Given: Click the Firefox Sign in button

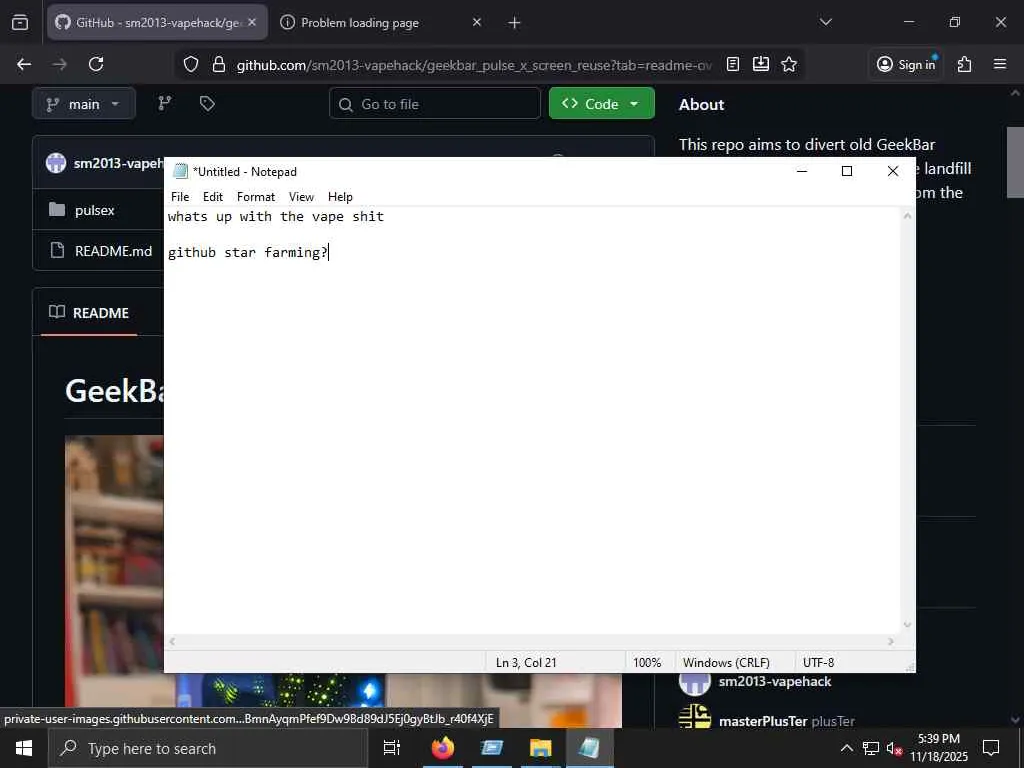Looking at the screenshot, I should pyautogui.click(x=908, y=64).
